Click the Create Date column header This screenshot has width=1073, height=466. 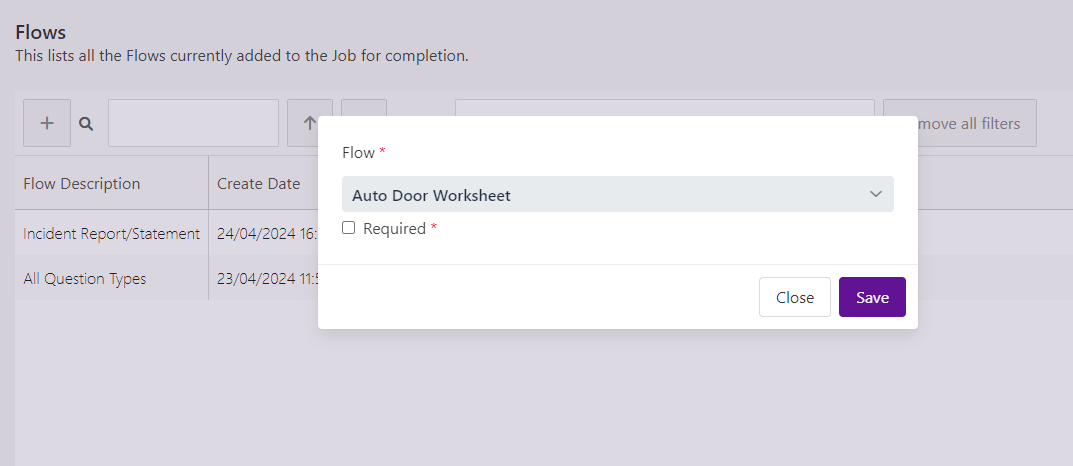[259, 183]
